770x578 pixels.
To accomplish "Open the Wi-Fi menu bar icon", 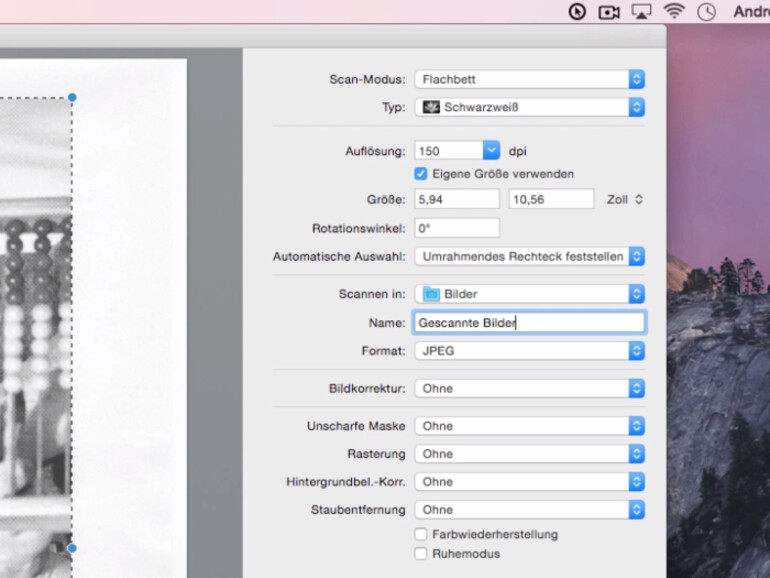I will (674, 11).
